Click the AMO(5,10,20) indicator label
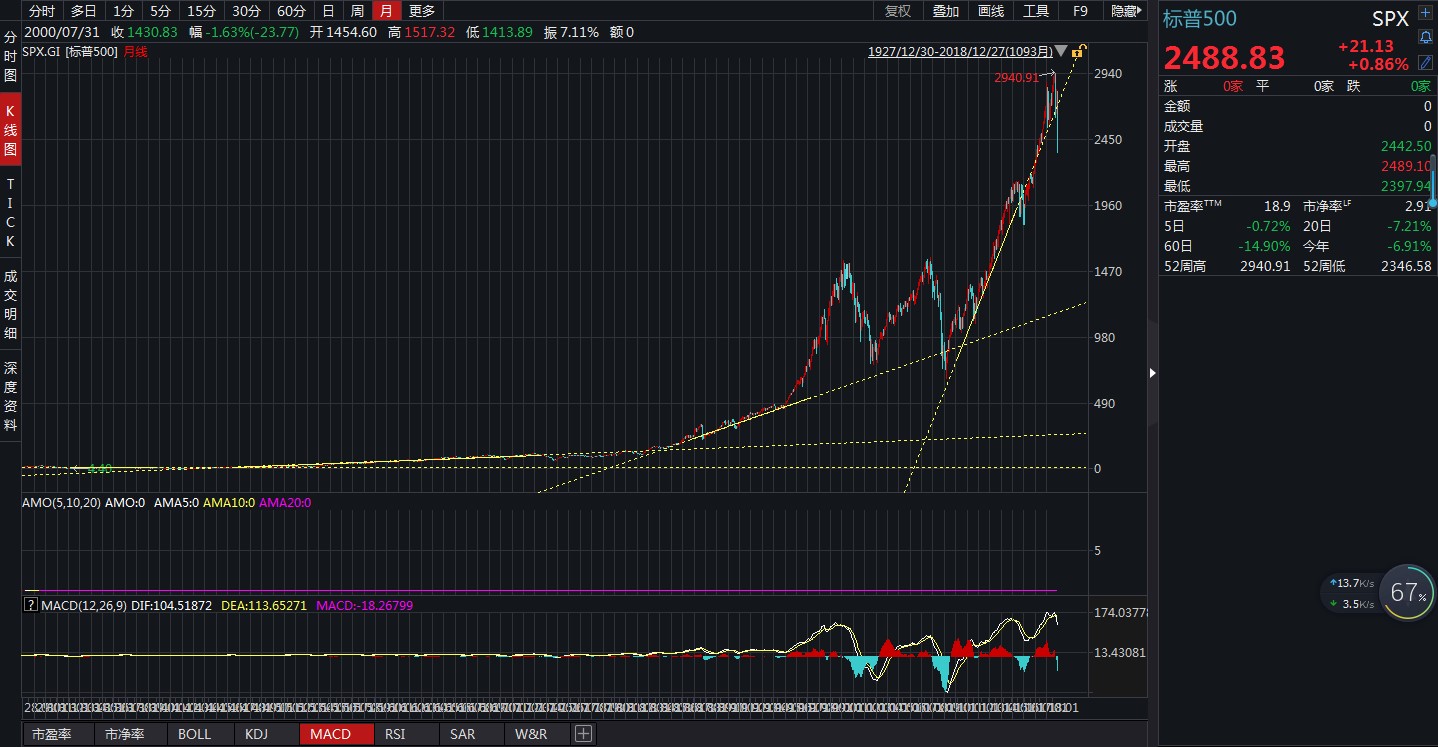1438x747 pixels. (61, 503)
